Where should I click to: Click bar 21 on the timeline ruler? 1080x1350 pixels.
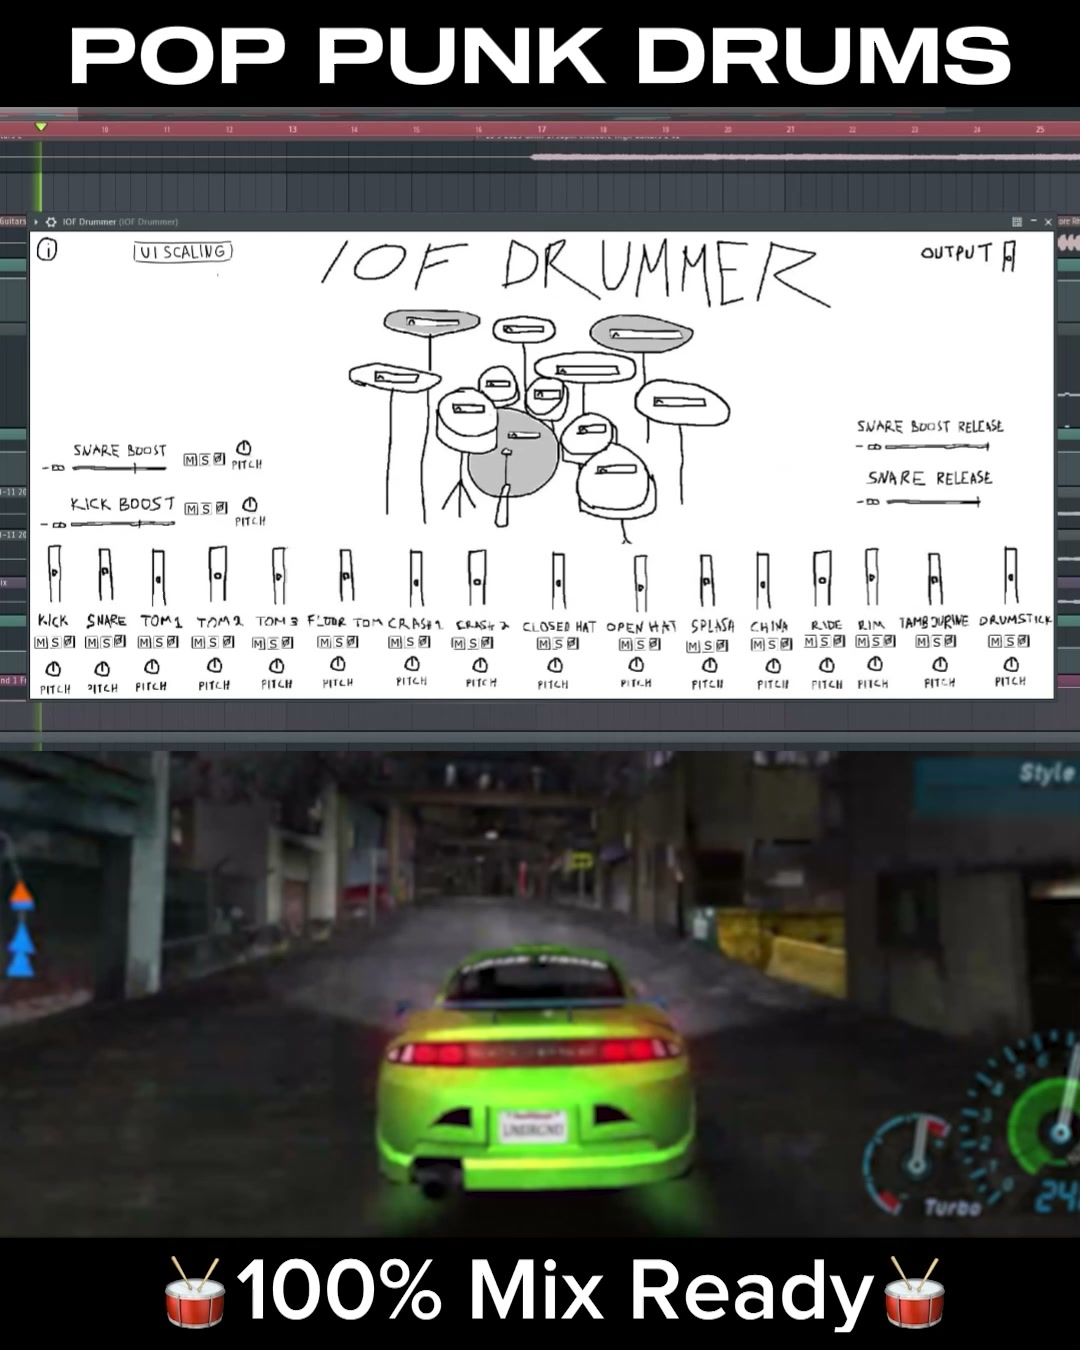pos(790,129)
